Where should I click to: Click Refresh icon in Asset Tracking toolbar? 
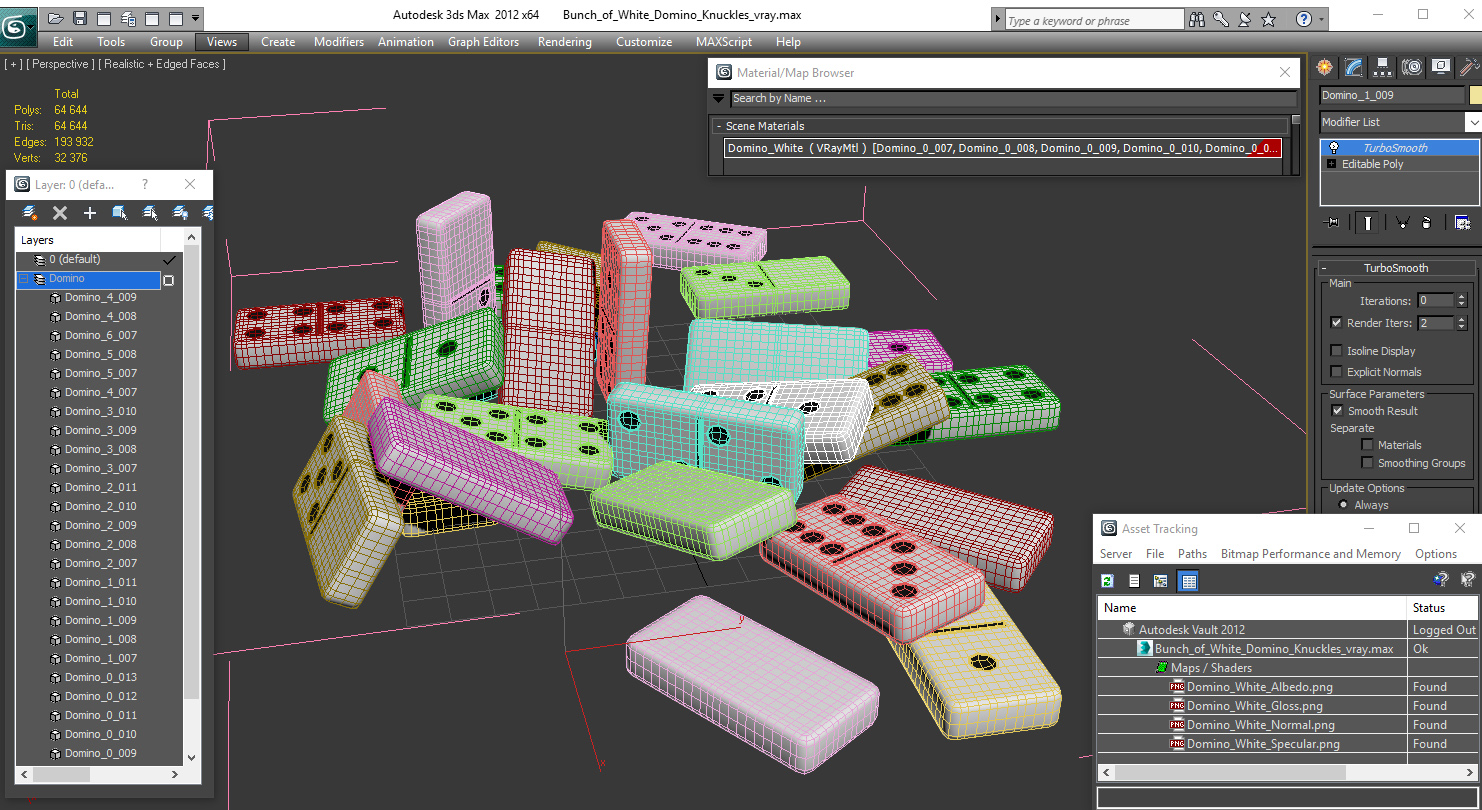point(1108,581)
